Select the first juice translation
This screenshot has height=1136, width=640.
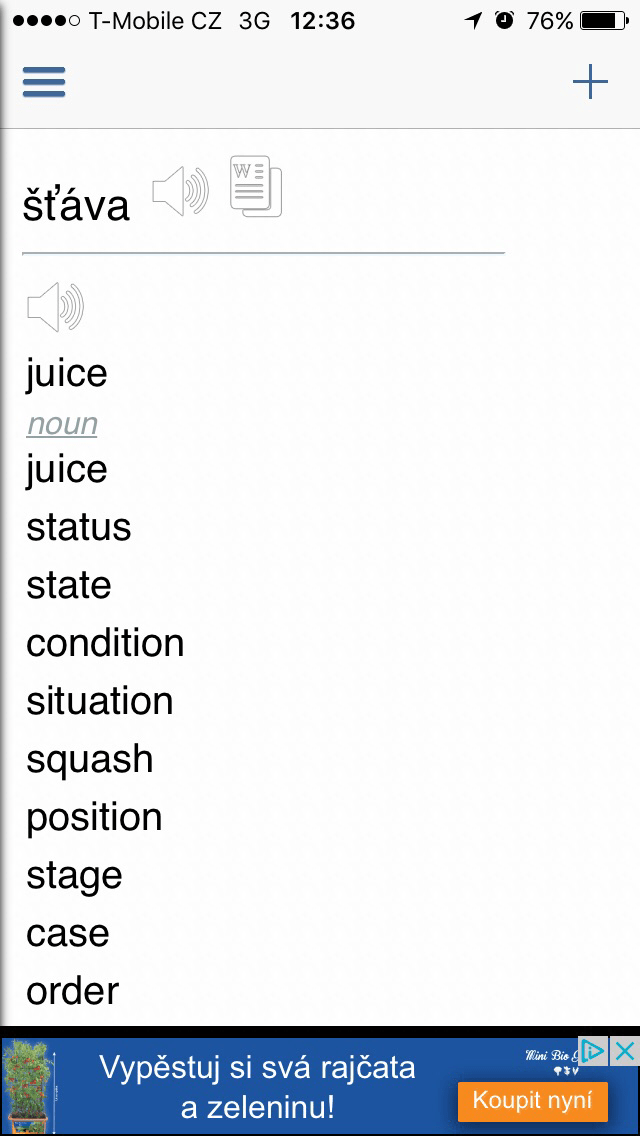(67, 374)
